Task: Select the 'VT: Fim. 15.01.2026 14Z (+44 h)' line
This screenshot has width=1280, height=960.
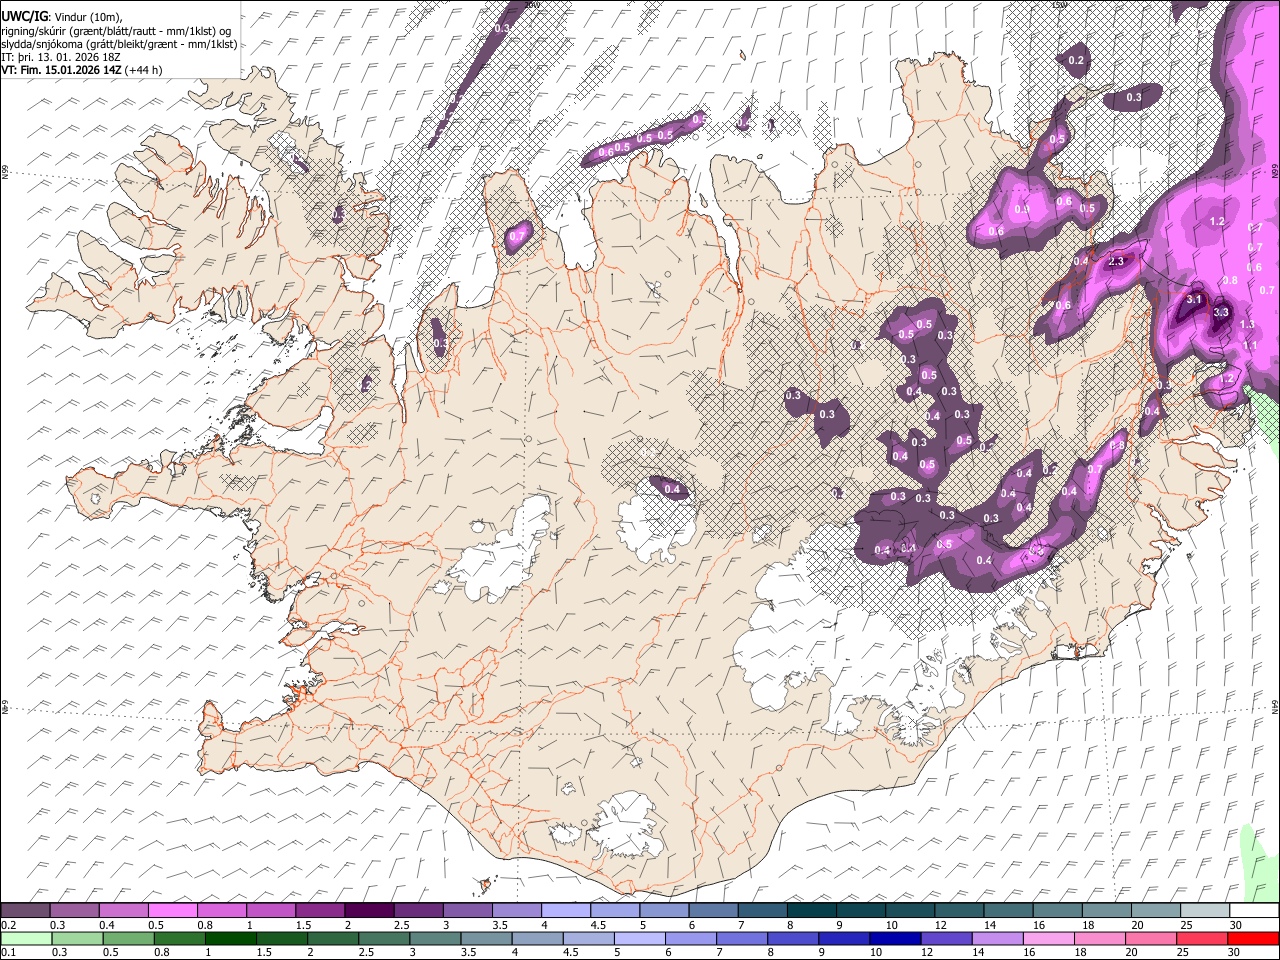Action: (x=82, y=70)
